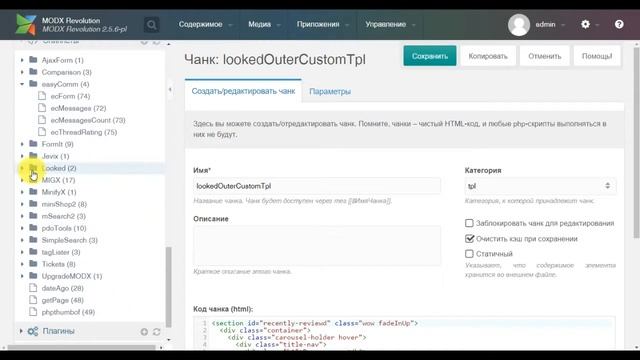Click the tree panel vertical scrollbar
This screenshot has height=360, width=640.
point(168,287)
